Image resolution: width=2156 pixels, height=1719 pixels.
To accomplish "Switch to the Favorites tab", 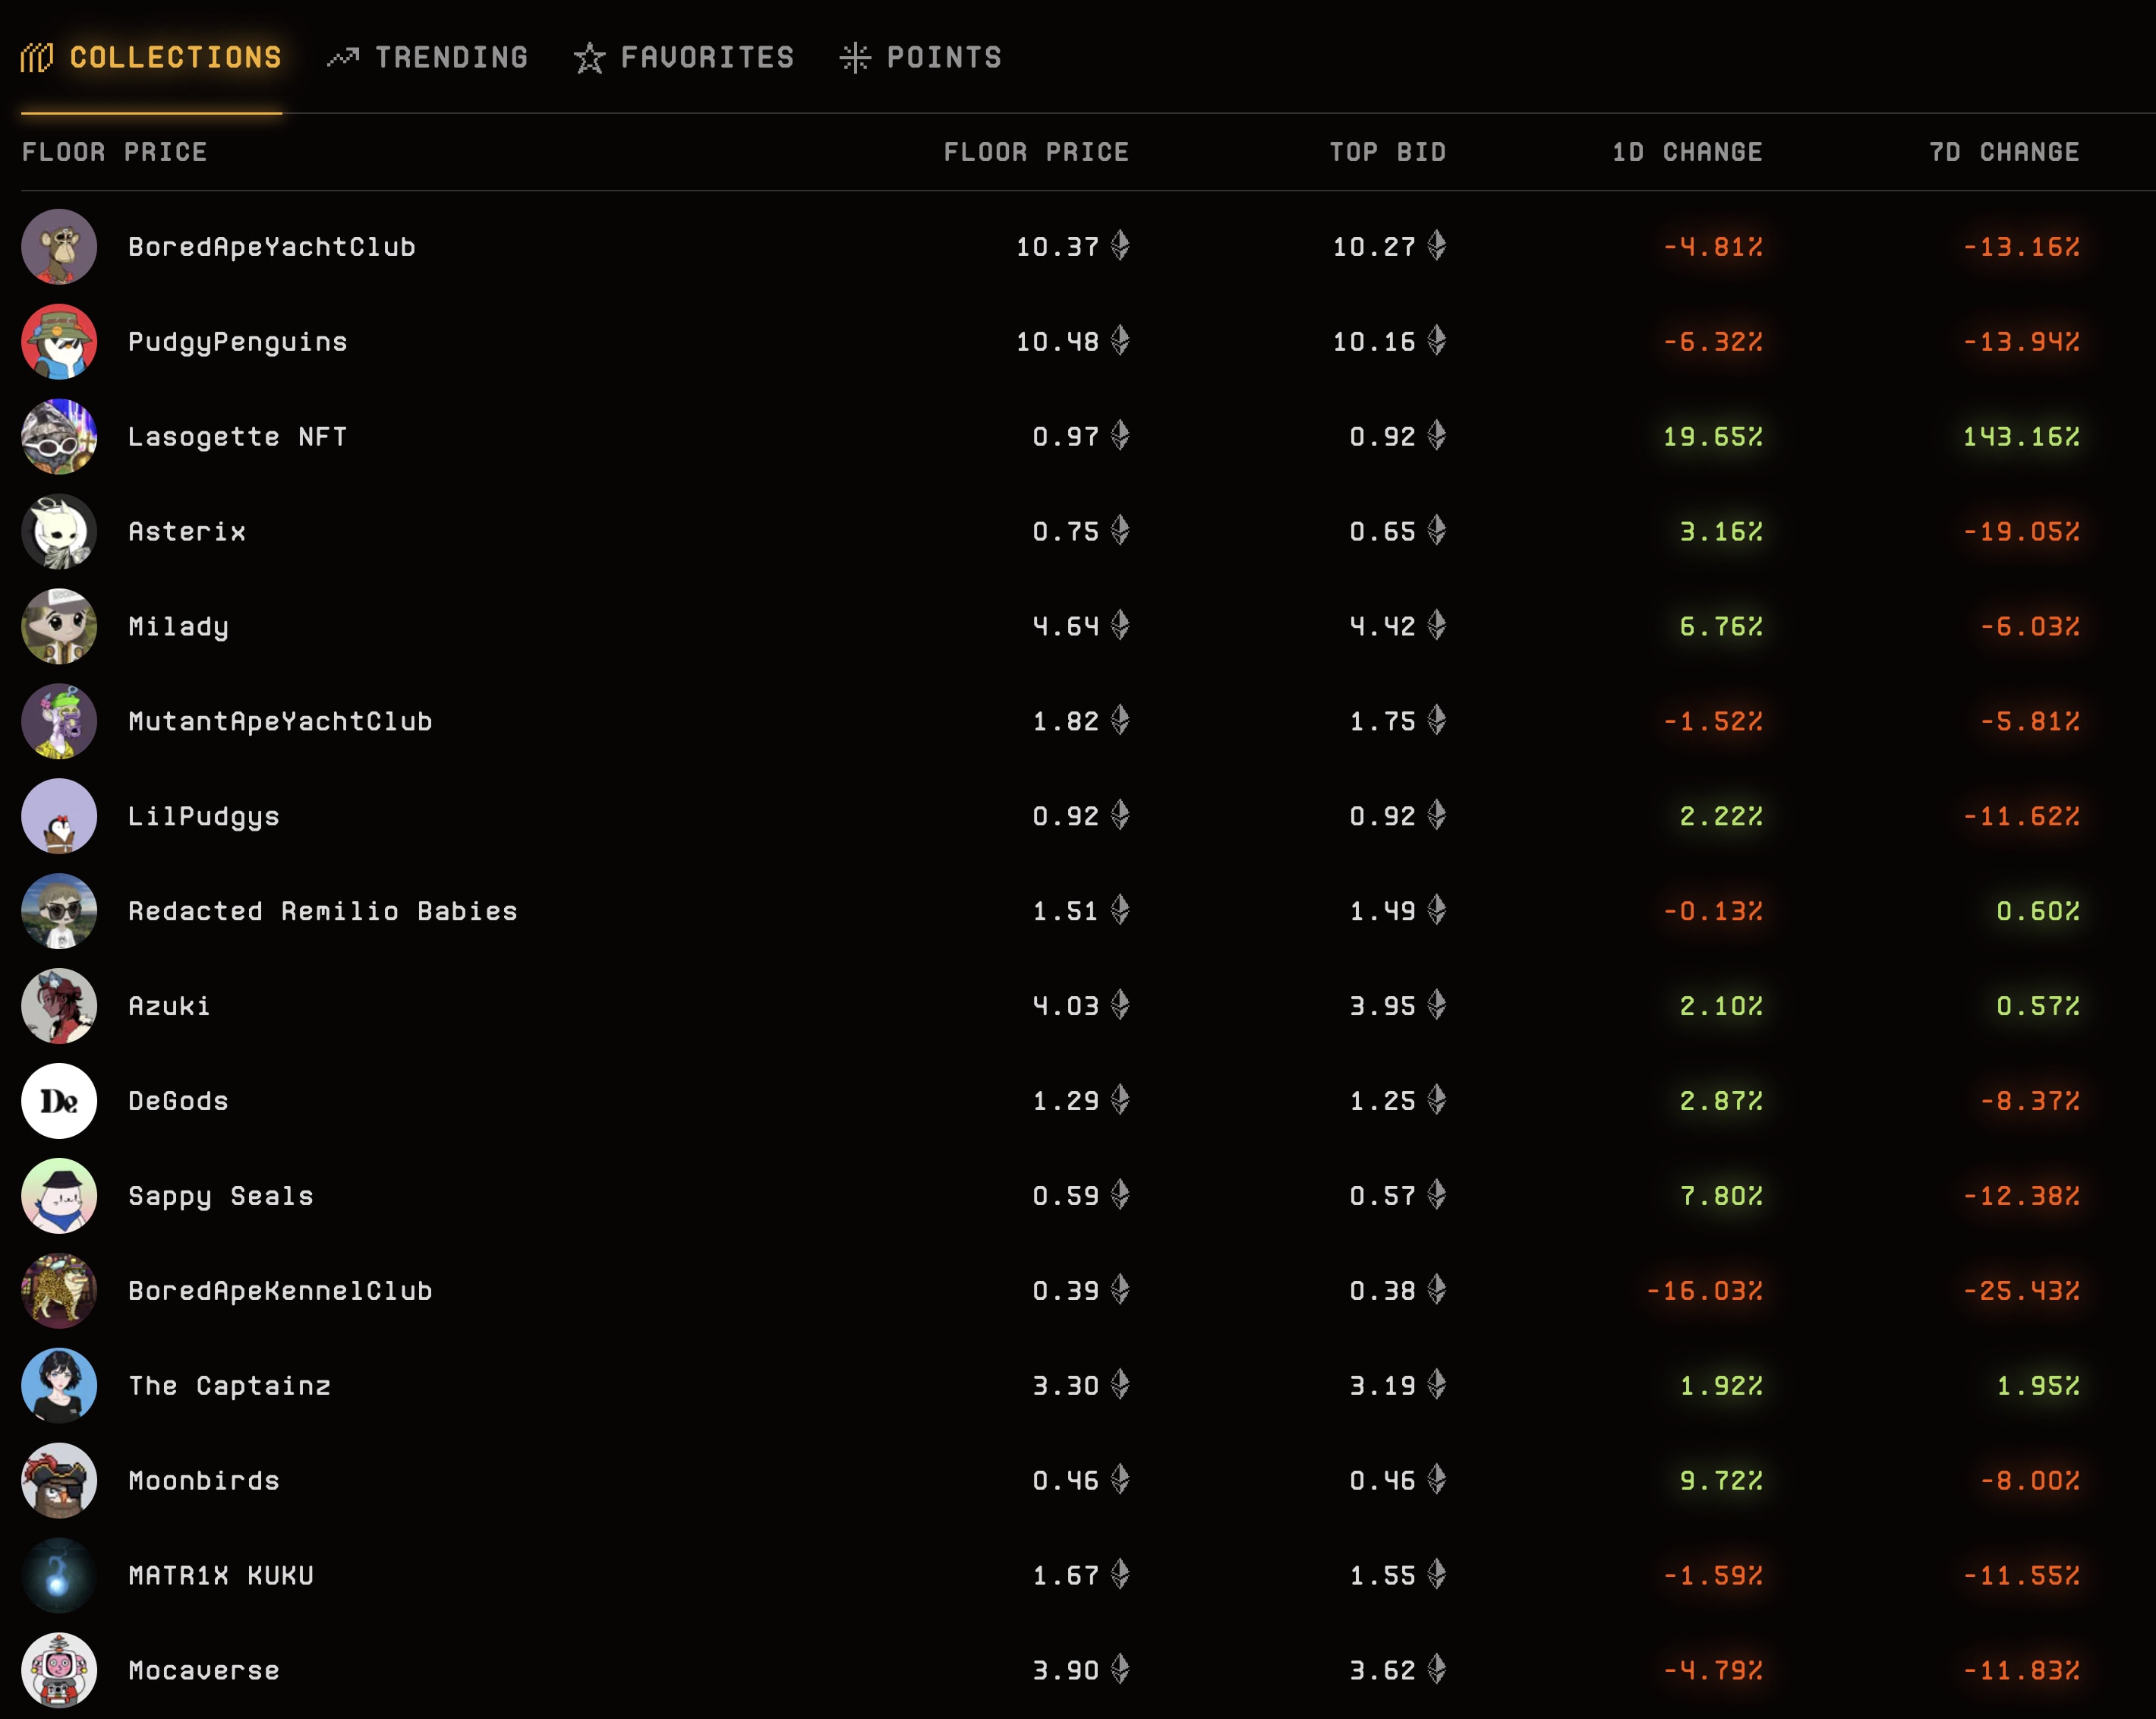I will tap(707, 58).
